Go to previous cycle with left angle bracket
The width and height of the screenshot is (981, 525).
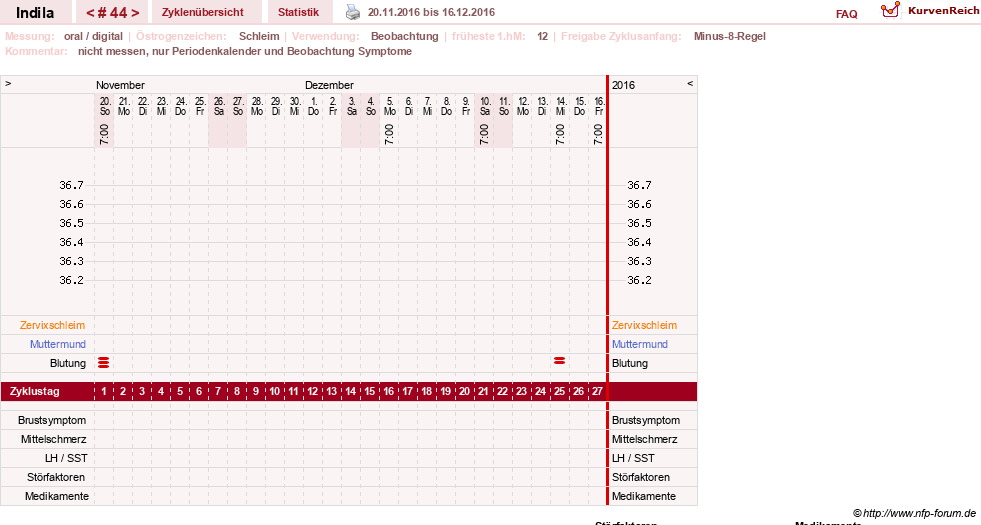(x=90, y=13)
